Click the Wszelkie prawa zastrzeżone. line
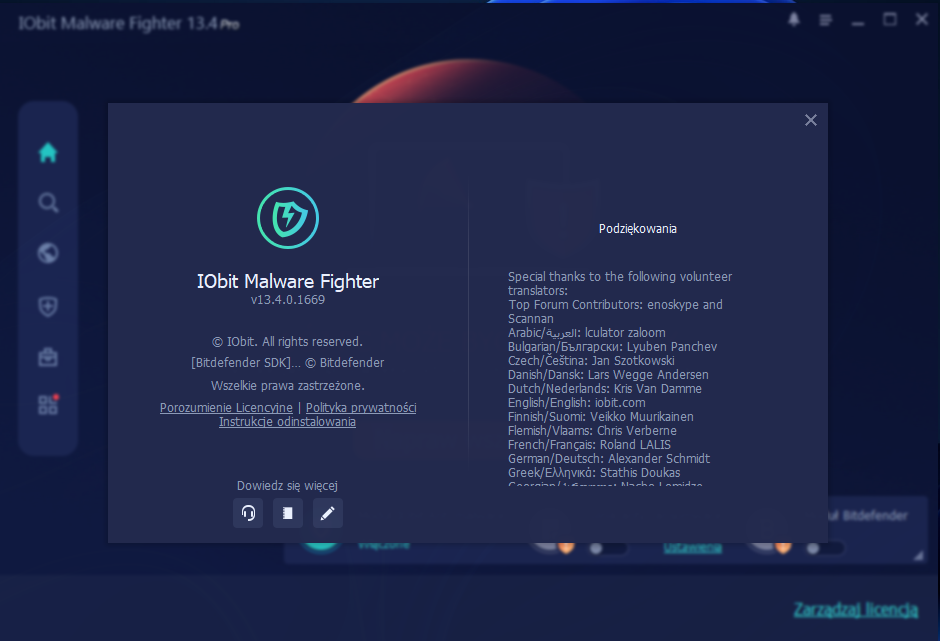The image size is (940, 641). click(x=288, y=386)
